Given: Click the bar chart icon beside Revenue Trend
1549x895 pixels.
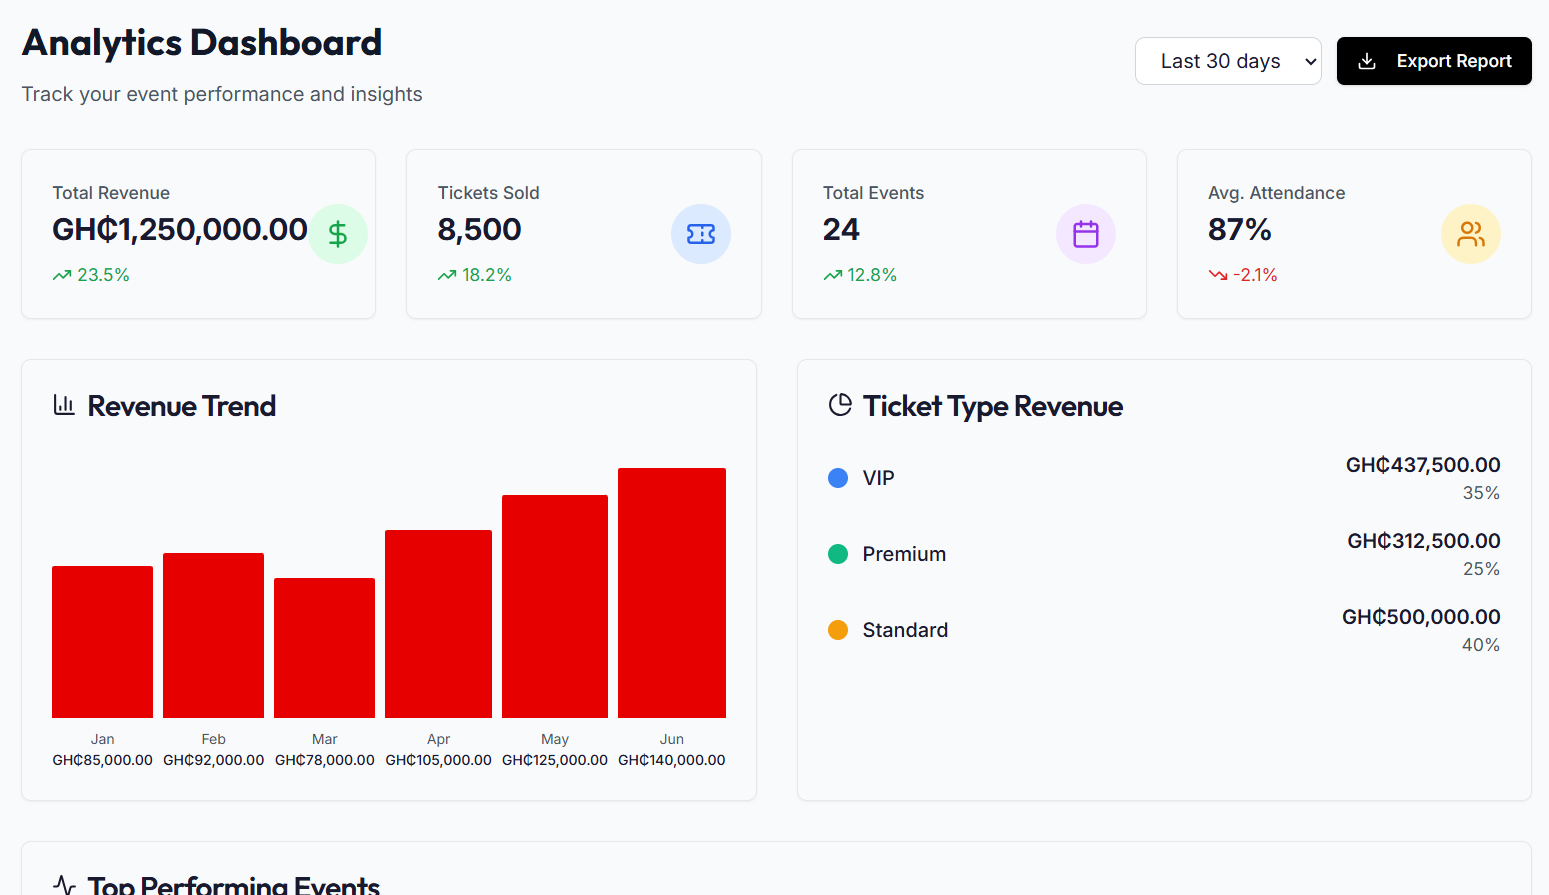Looking at the screenshot, I should point(64,405).
